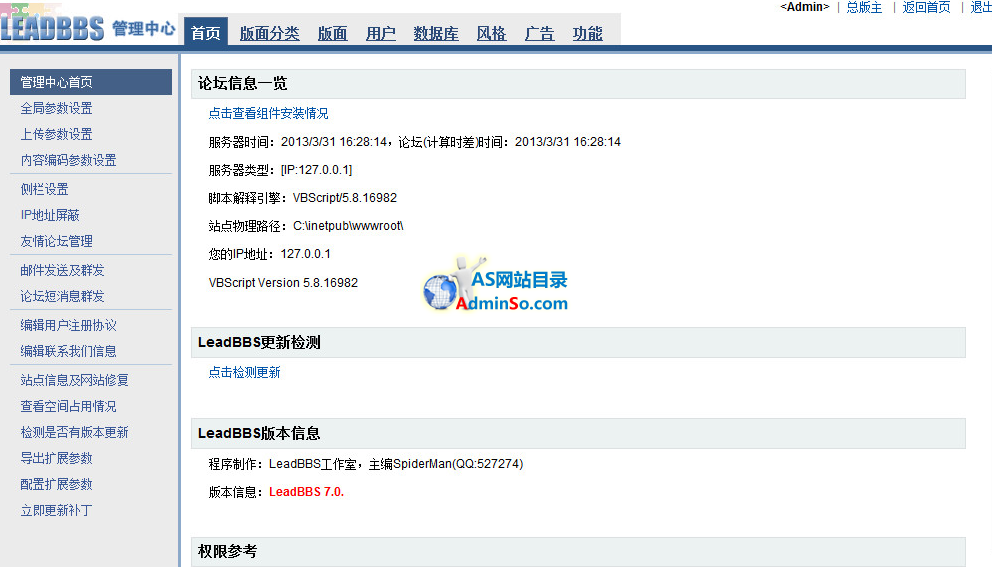Select the 数据库 tab
The width and height of the screenshot is (992, 567).
tap(436, 34)
